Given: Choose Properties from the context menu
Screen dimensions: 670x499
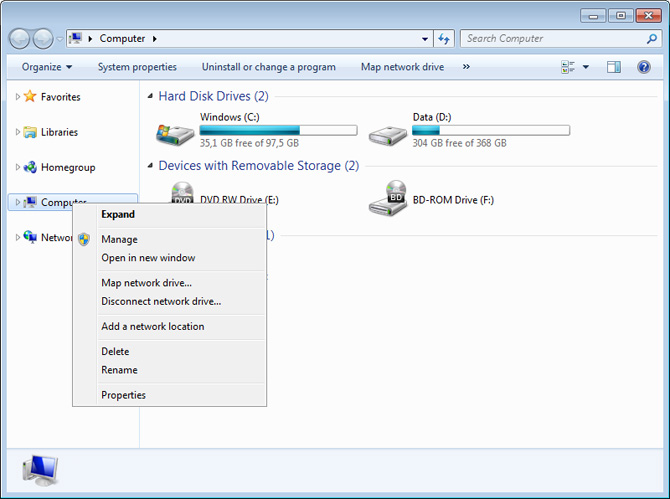Looking at the screenshot, I should pos(170,395).
